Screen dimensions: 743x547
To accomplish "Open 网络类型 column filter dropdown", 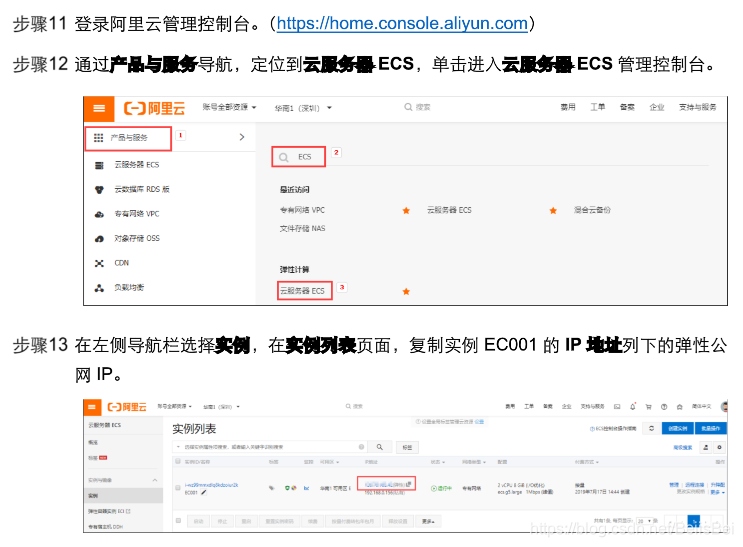I will coord(474,462).
